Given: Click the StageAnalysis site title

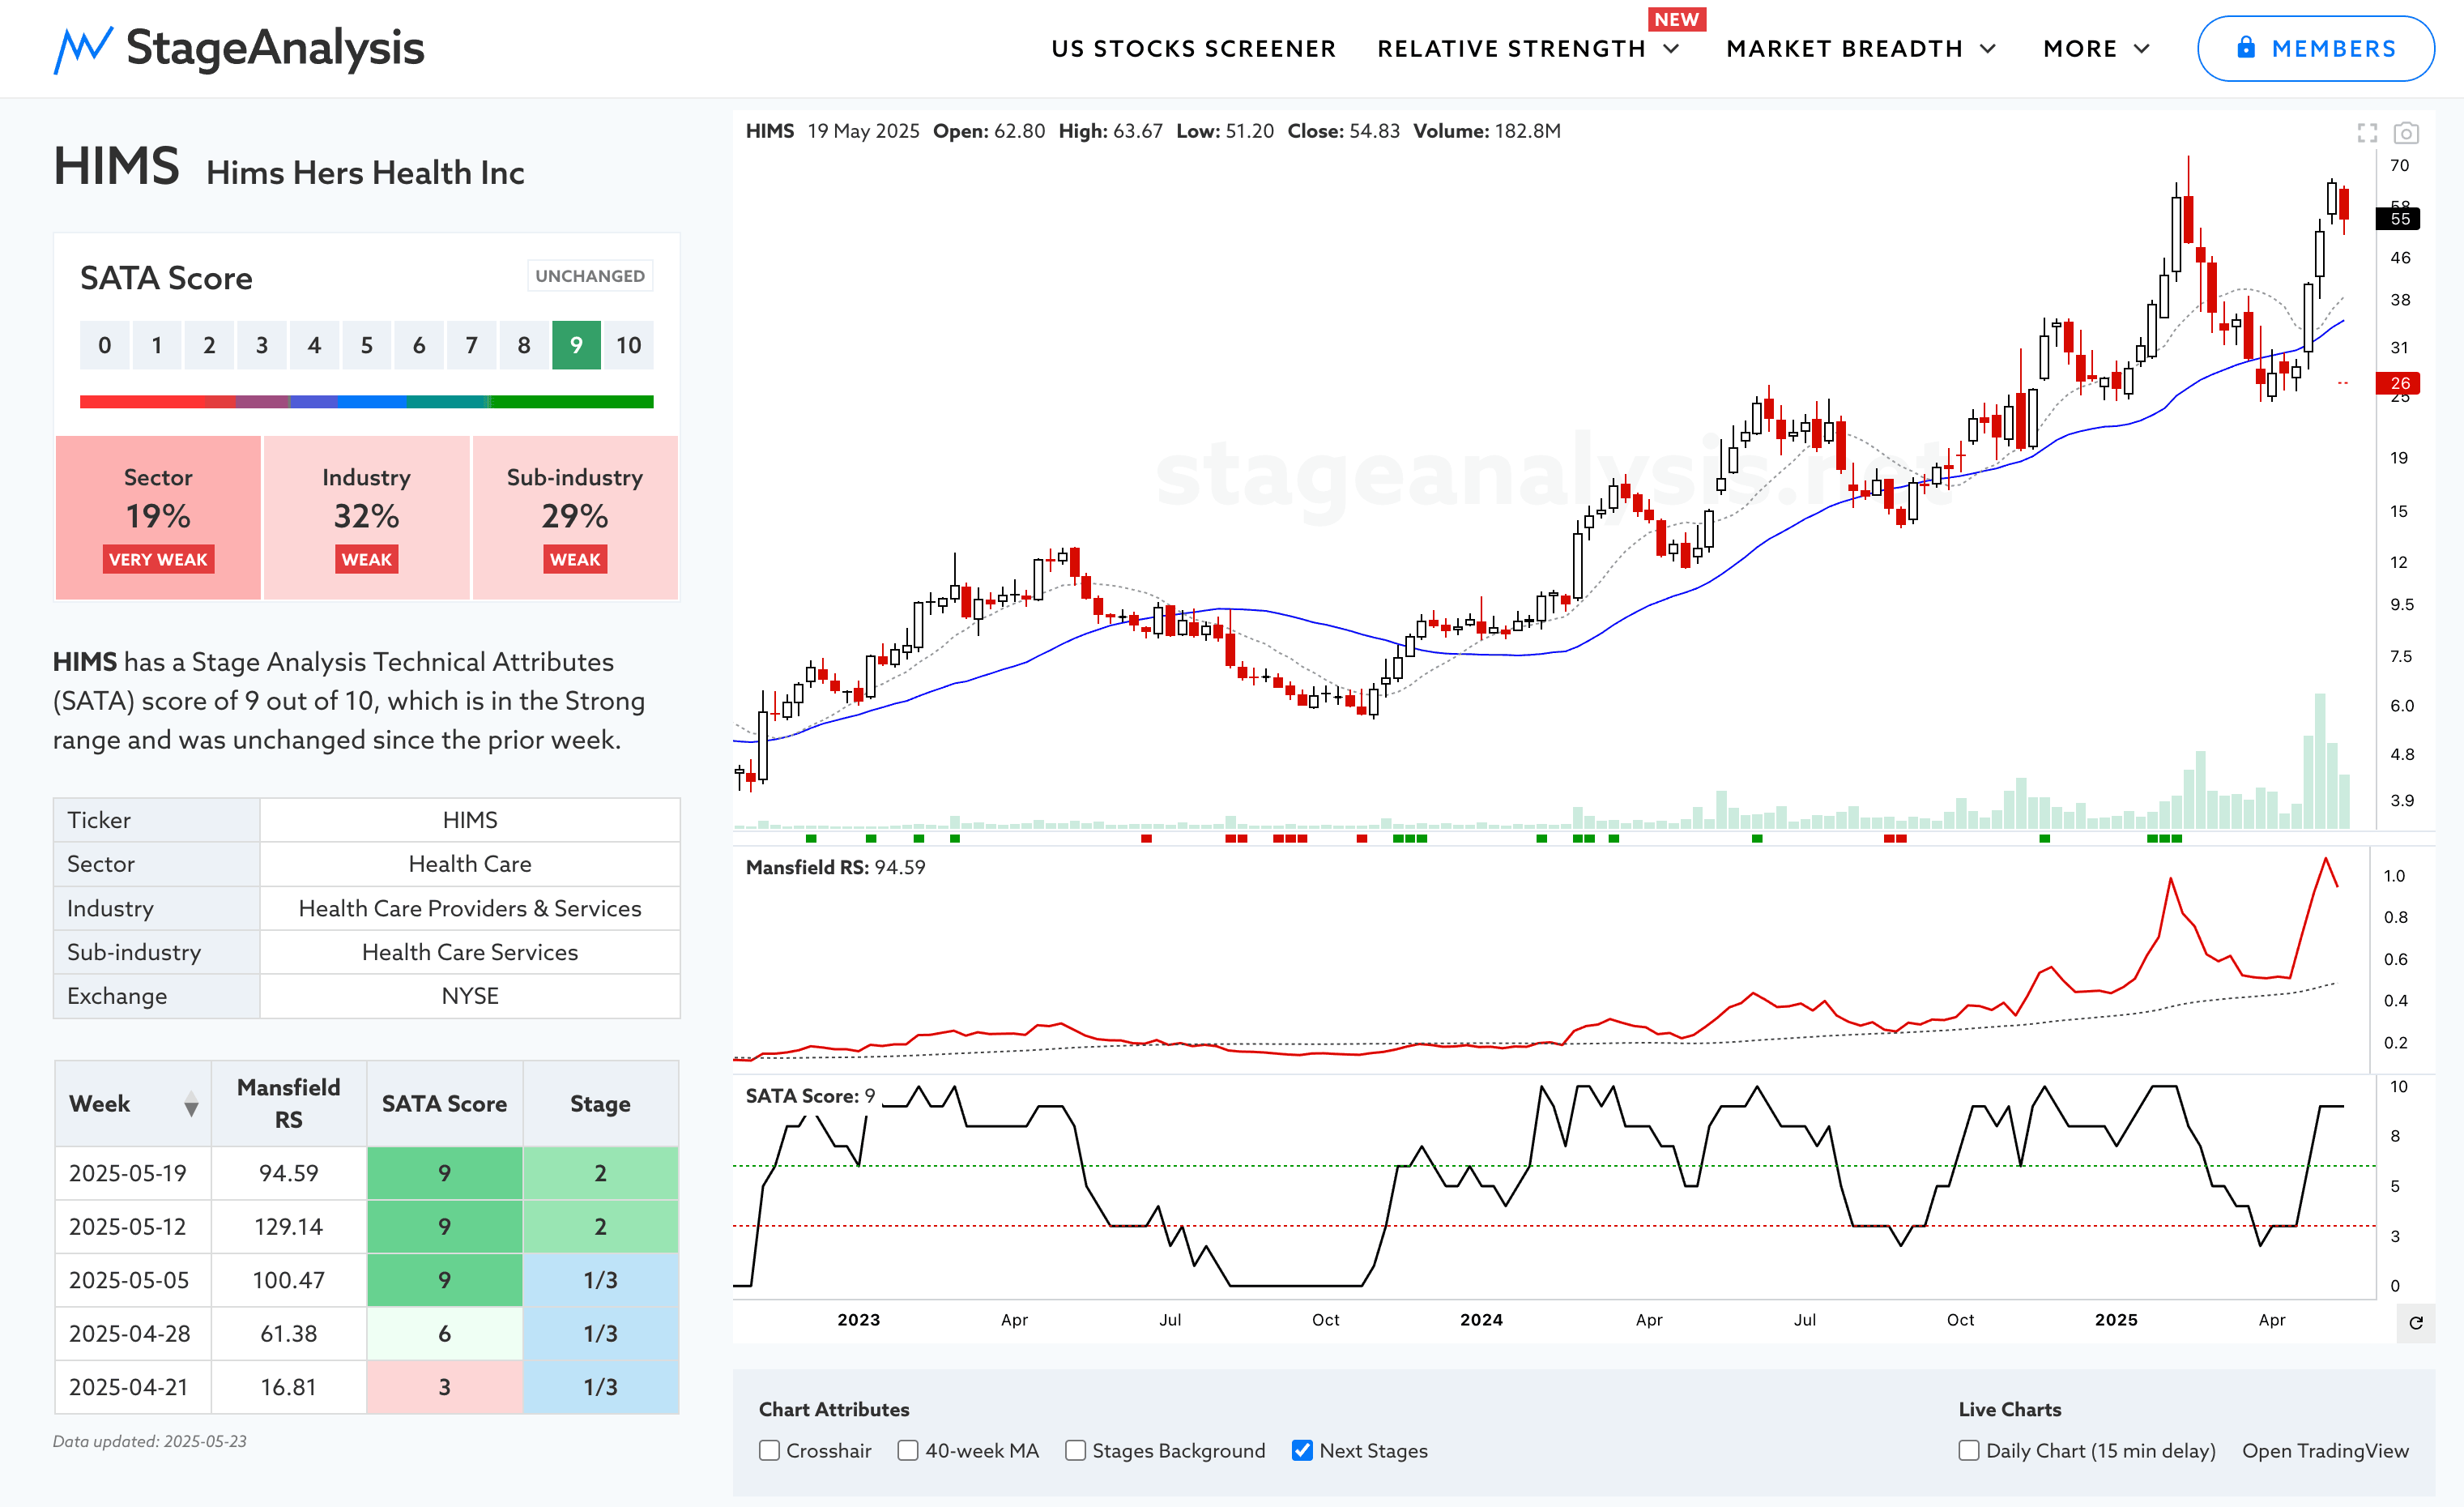Looking at the screenshot, I should tap(275, 48).
